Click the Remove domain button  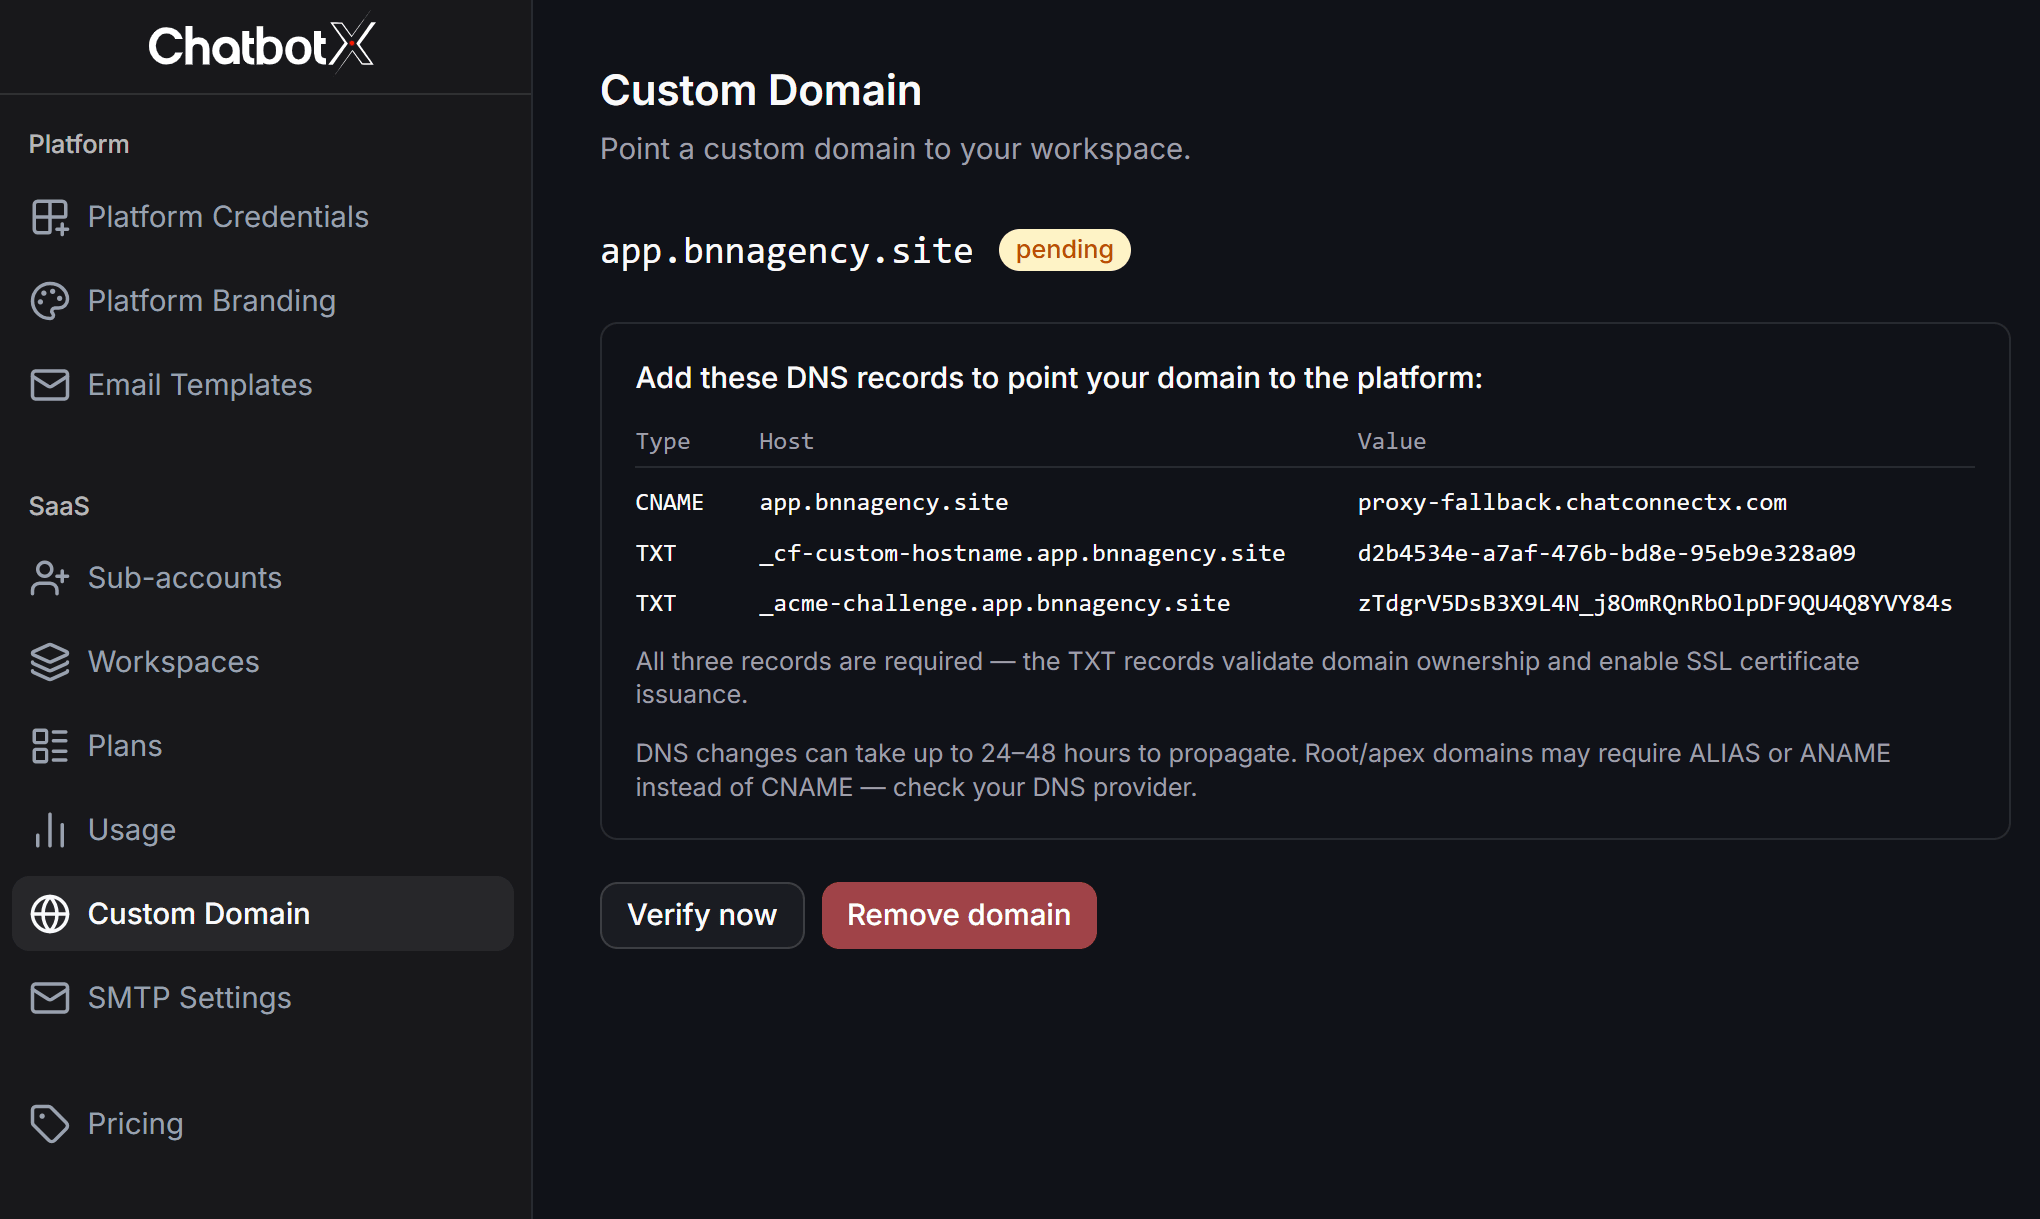point(959,915)
